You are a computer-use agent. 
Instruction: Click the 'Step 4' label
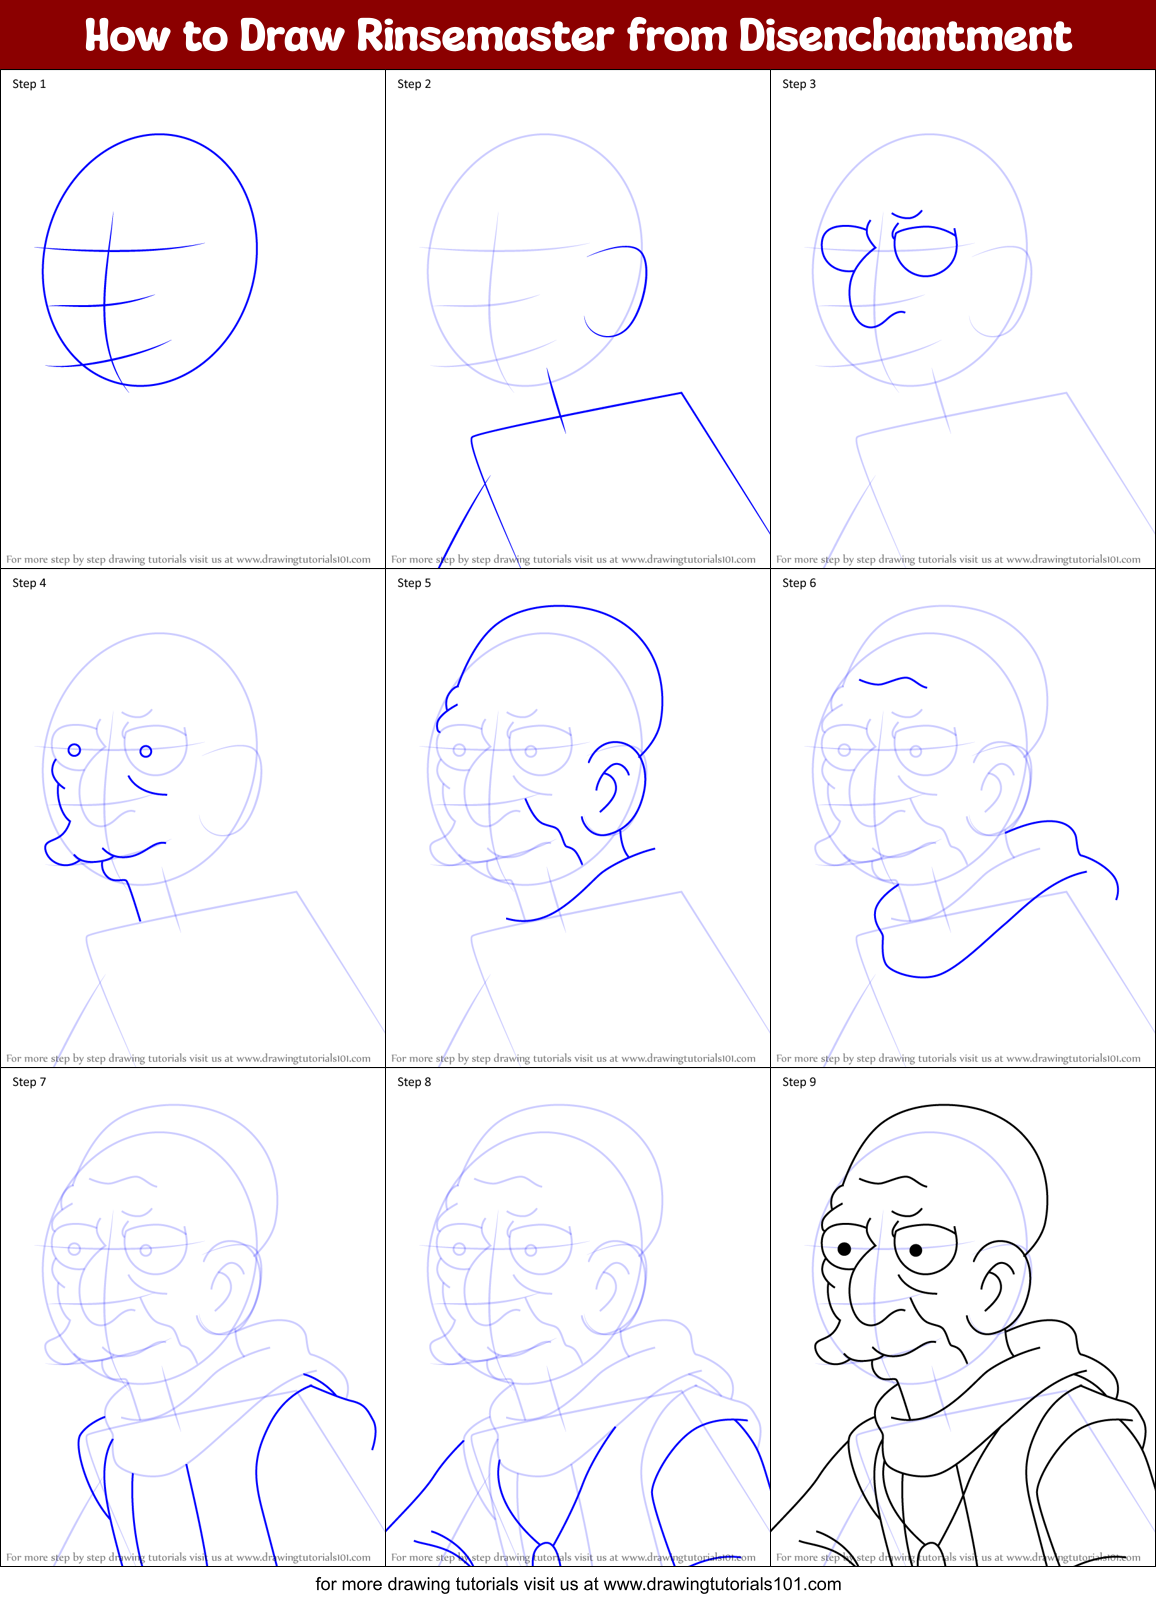click(29, 583)
